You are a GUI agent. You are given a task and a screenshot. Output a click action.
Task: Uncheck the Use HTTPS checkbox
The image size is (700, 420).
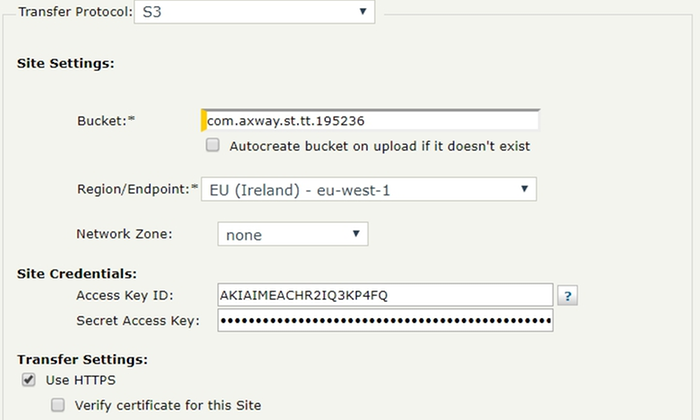coord(28,380)
